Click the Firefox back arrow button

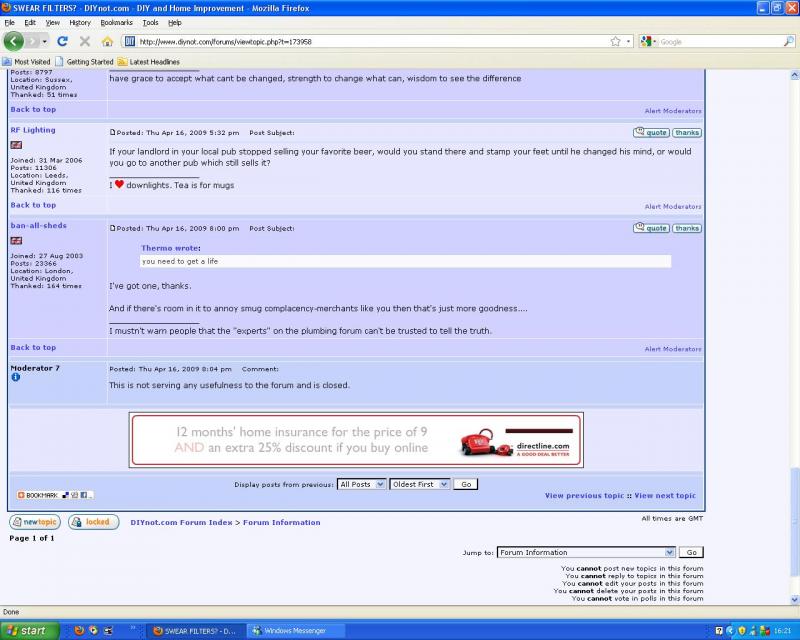pos(14,41)
